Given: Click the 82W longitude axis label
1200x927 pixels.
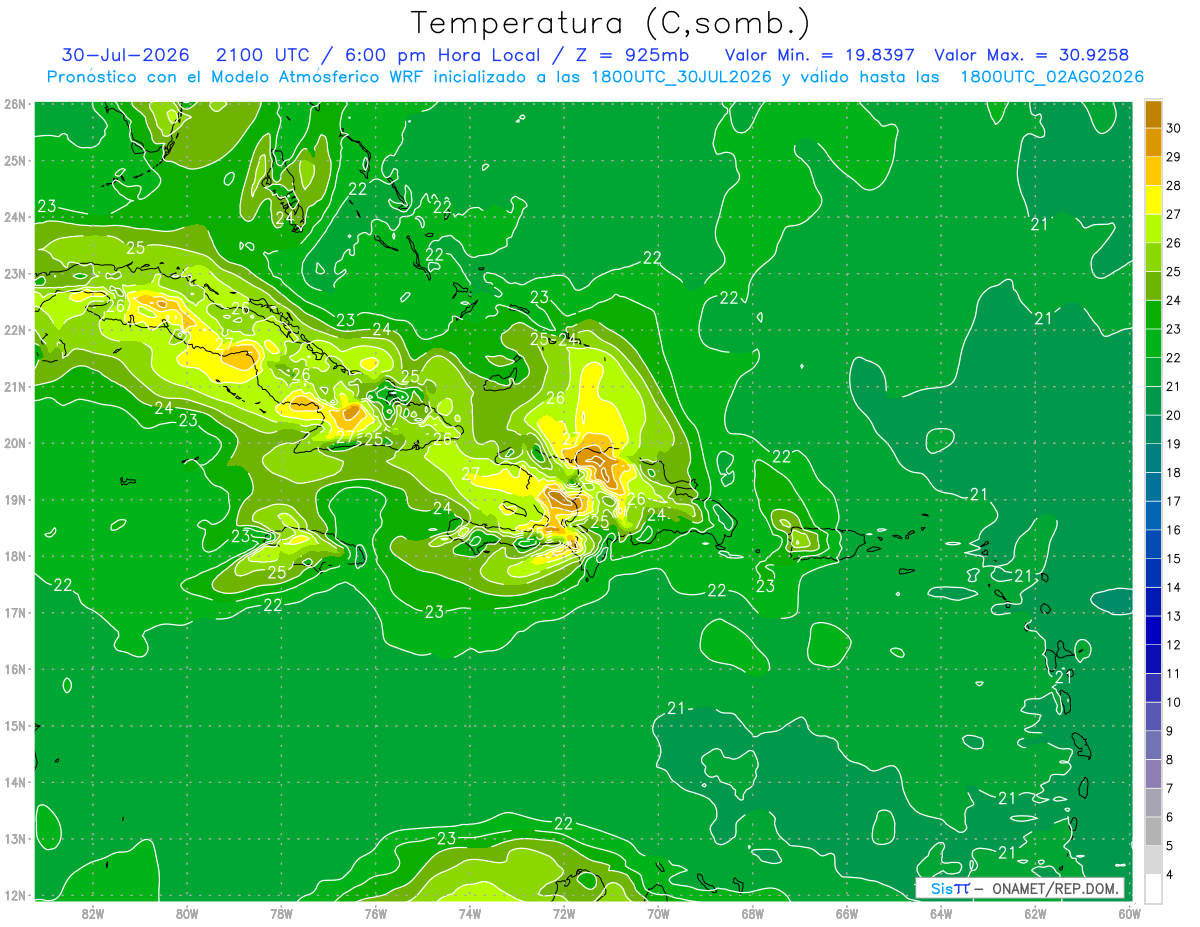Looking at the screenshot, I should click(93, 913).
